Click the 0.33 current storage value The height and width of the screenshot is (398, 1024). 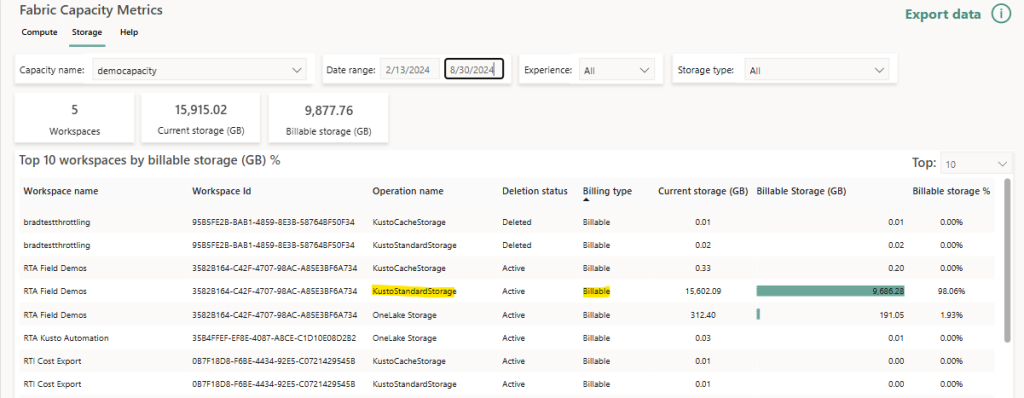point(703,268)
